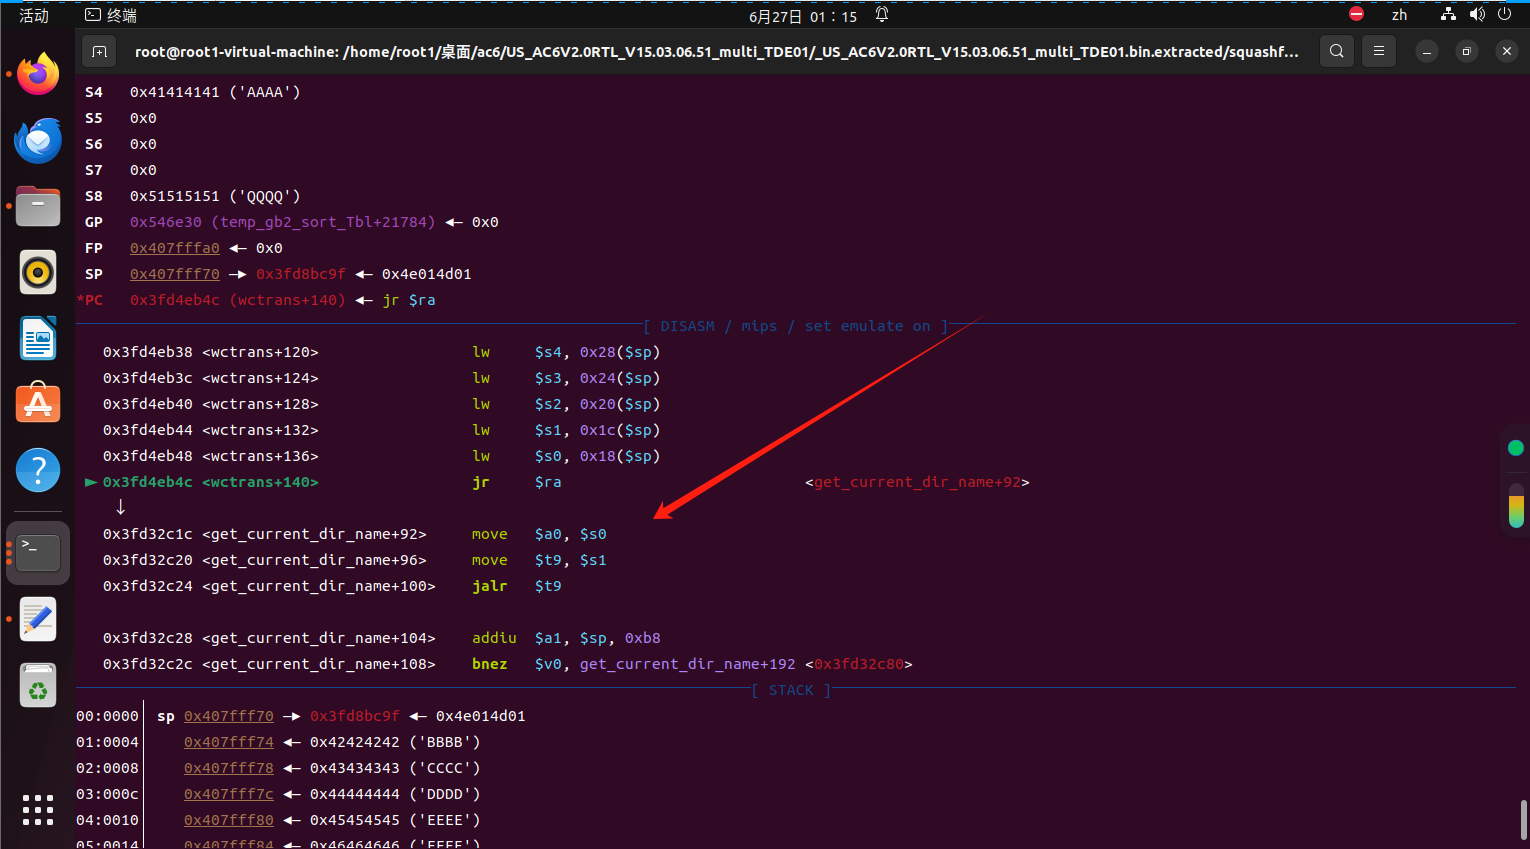The width and height of the screenshot is (1530, 849).
Task: Click FP address 0x407fffa0
Action: click(x=175, y=248)
